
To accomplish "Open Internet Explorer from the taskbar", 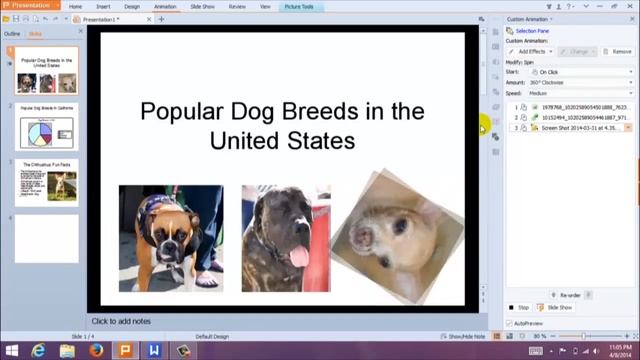I will tap(38, 351).
